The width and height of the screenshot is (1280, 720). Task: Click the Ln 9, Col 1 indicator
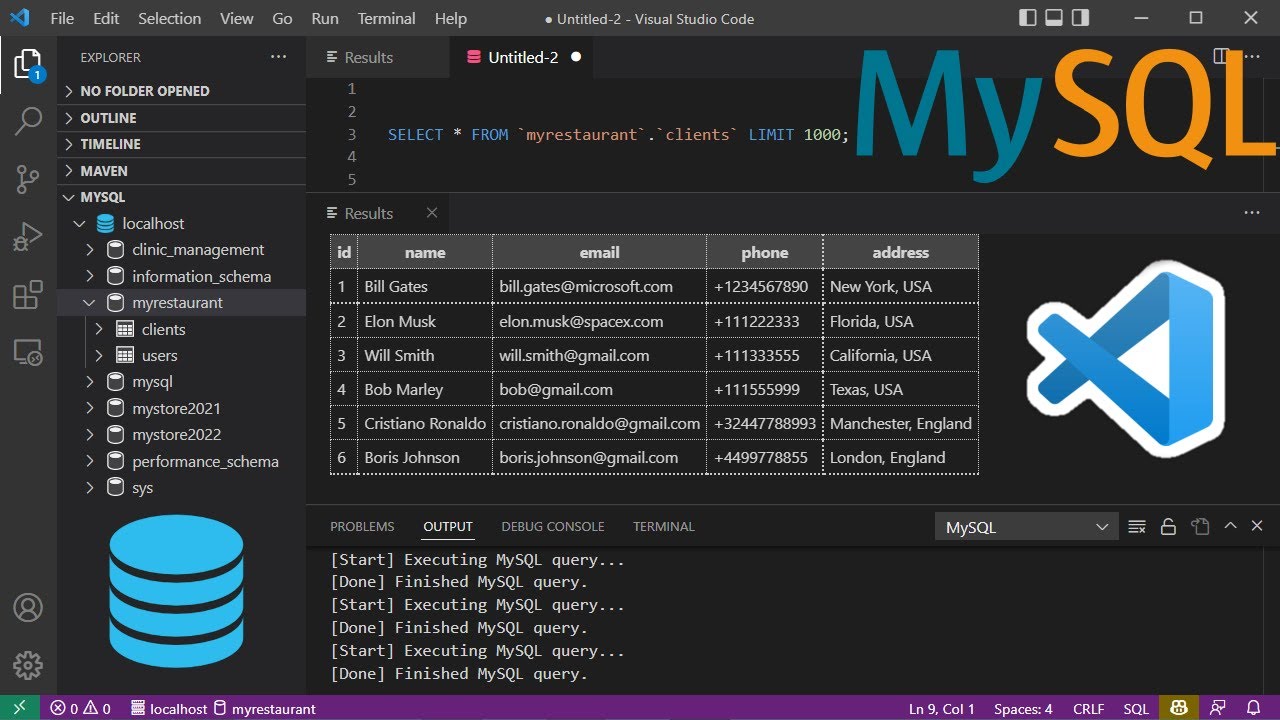pos(942,708)
